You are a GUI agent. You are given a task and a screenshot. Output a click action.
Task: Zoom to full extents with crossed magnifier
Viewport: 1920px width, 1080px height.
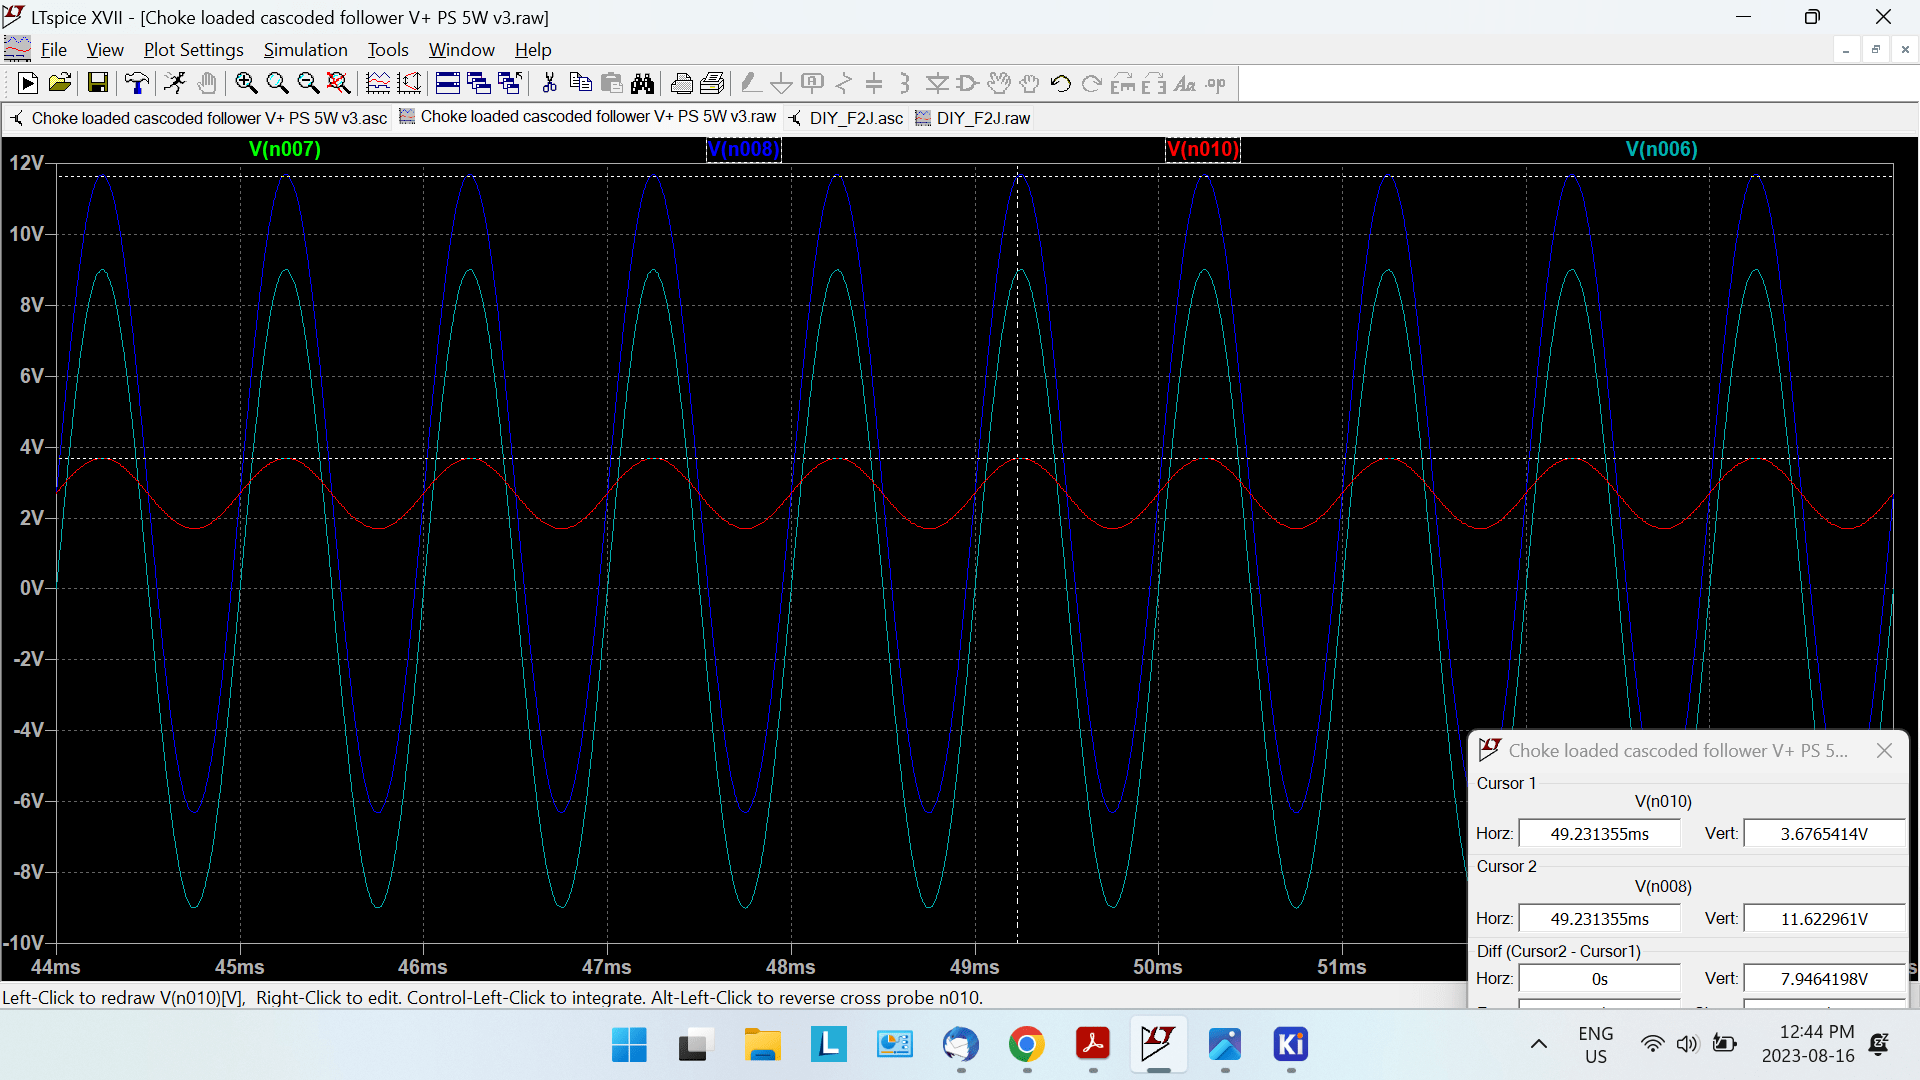click(x=339, y=84)
